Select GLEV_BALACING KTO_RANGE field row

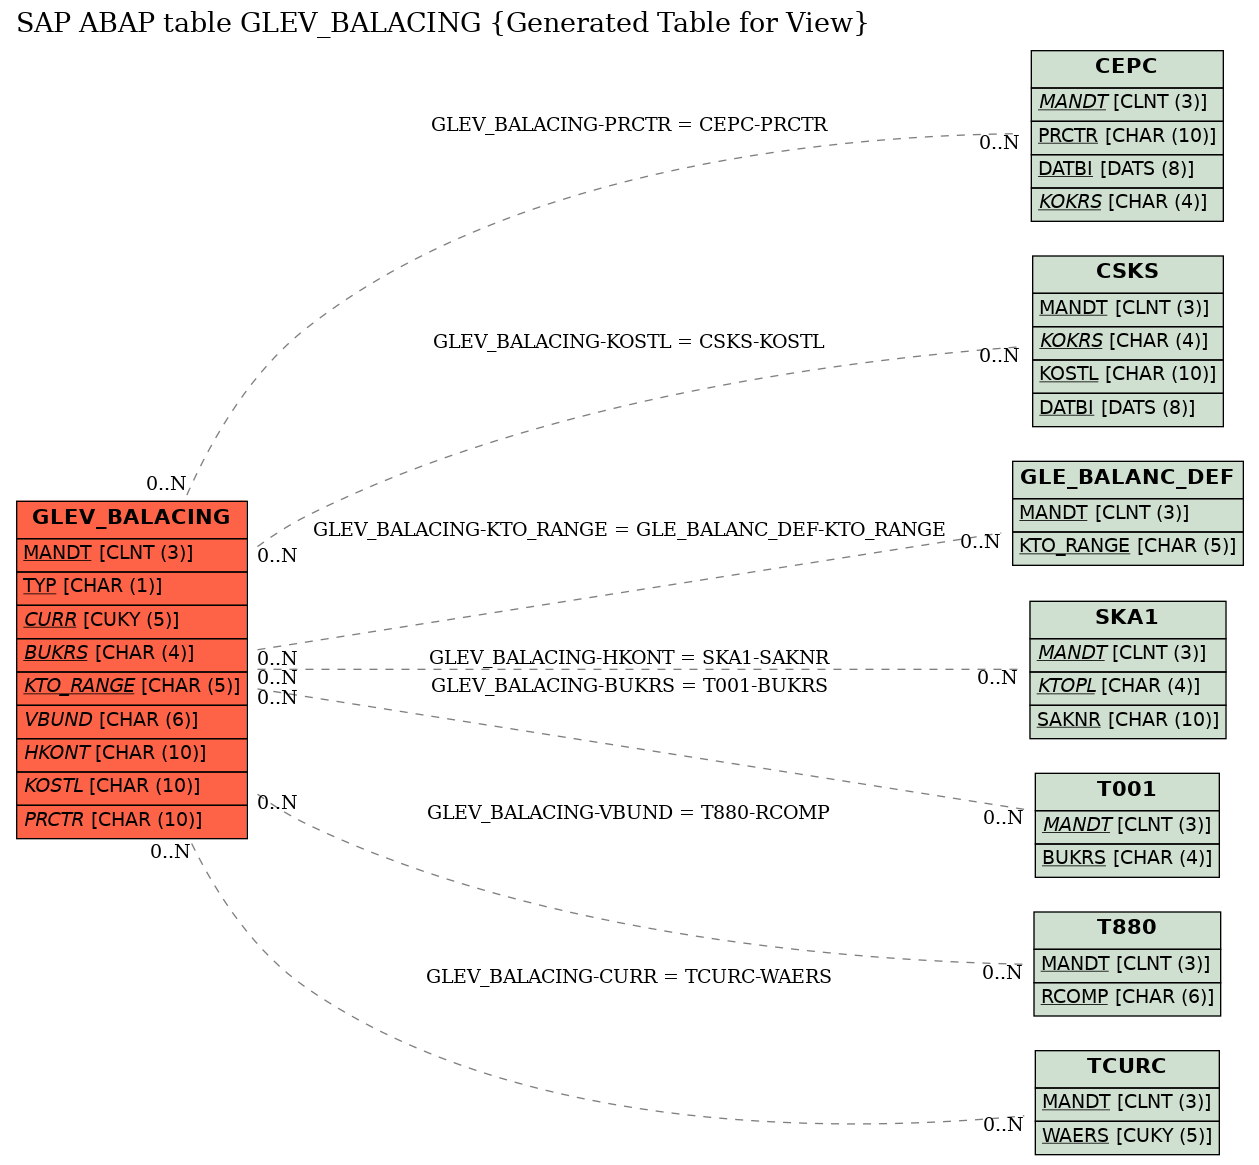(132, 687)
